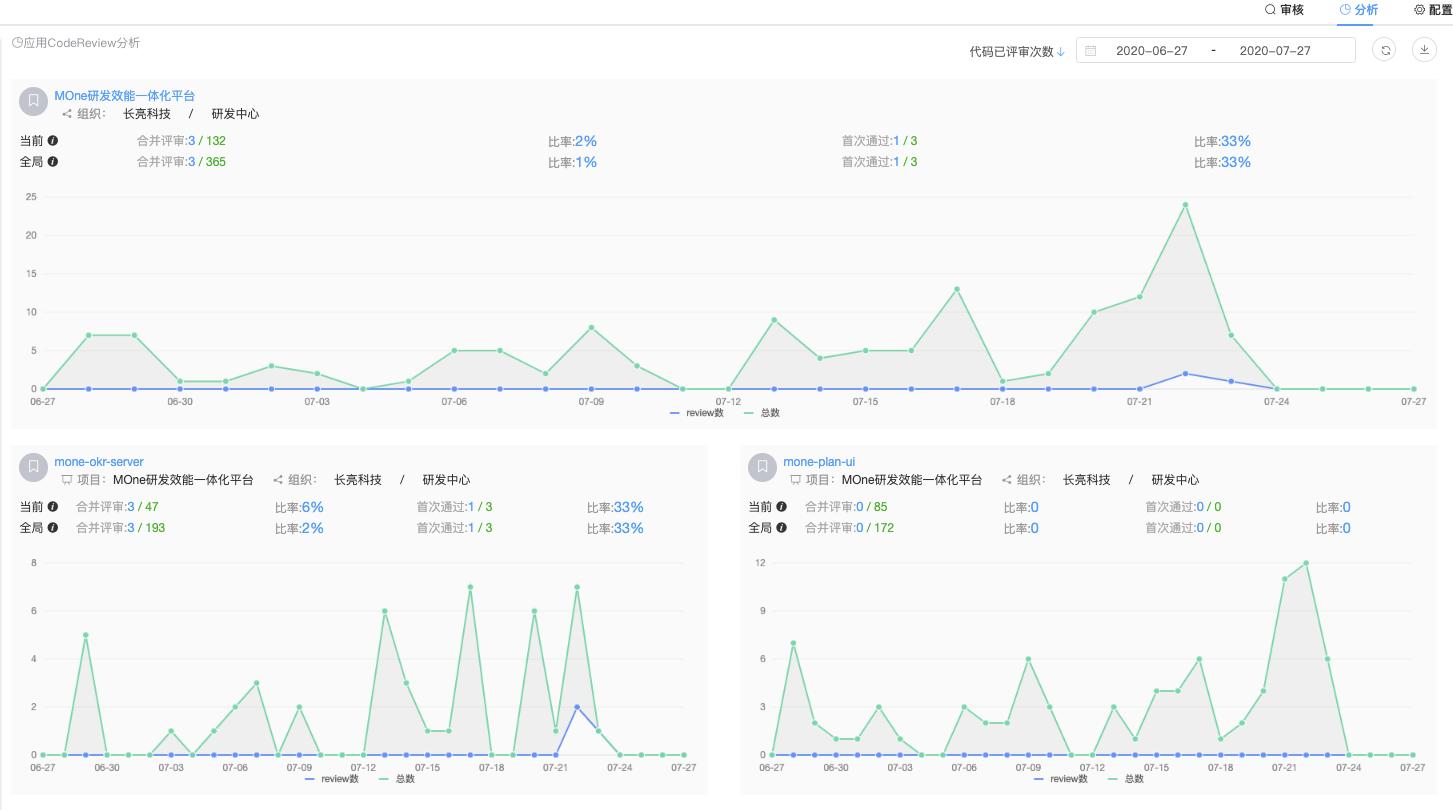Click the download icon in the top right
Viewport: 1453px width, 810px height.
click(1424, 50)
